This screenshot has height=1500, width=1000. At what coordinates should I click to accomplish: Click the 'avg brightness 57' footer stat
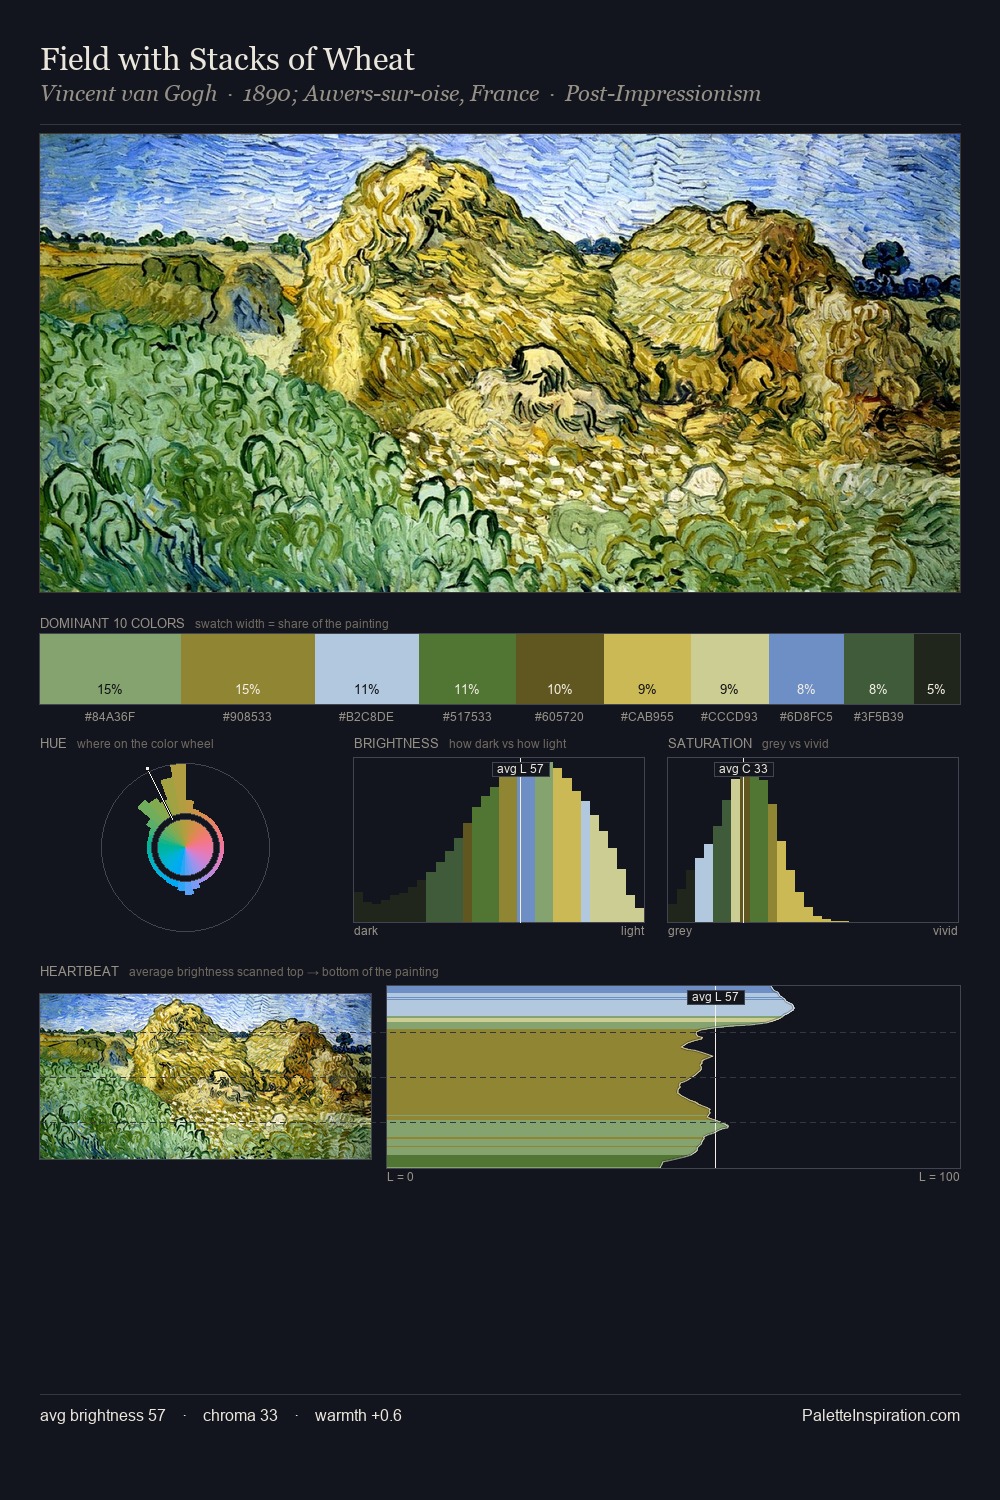point(103,1416)
